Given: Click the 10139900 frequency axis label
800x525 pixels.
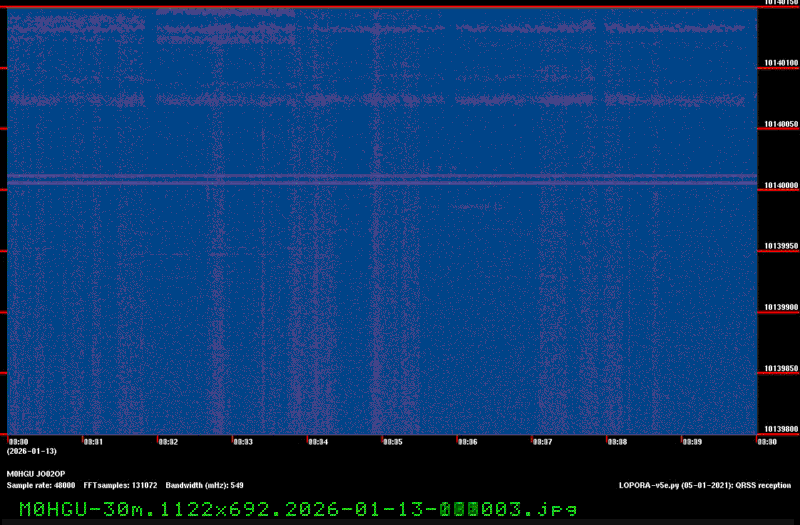Looking at the screenshot, I should tap(780, 307).
